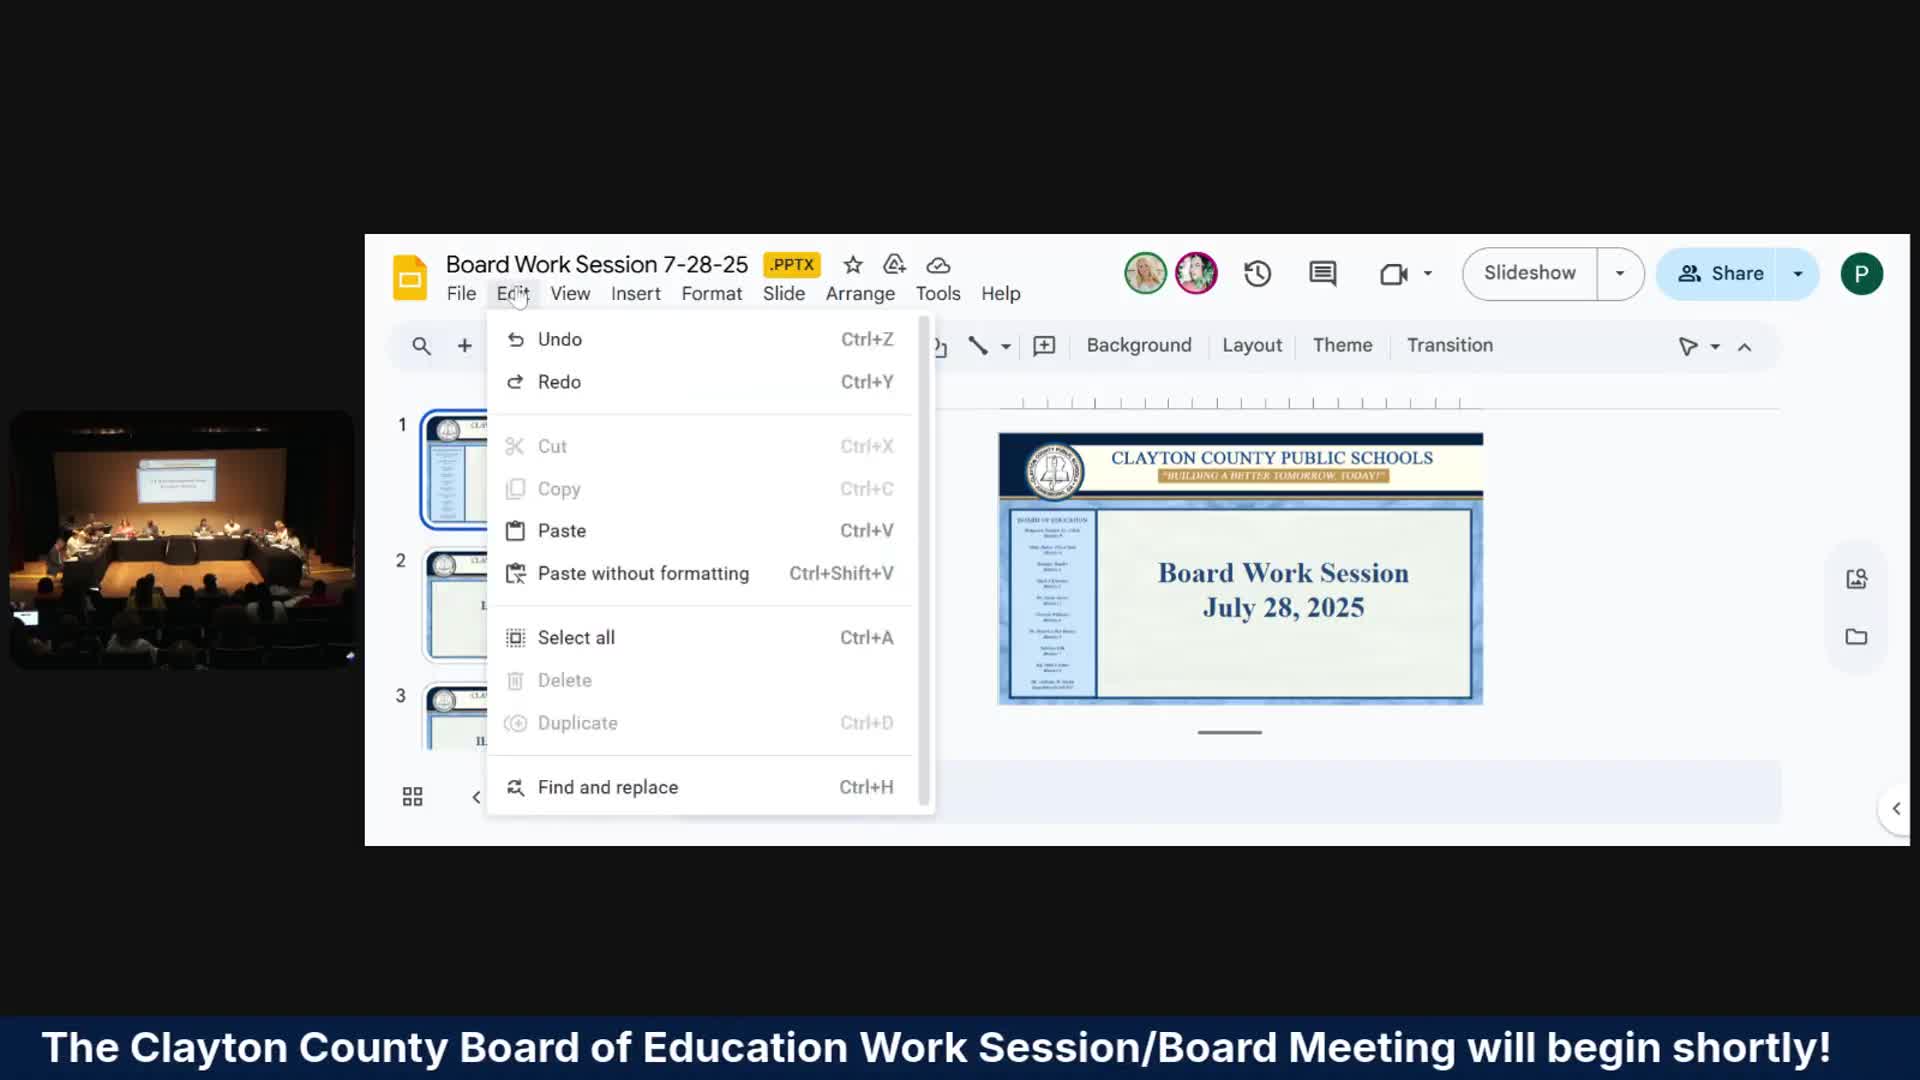Show the side panel arrow
The image size is (1920, 1080).
click(x=1896, y=809)
